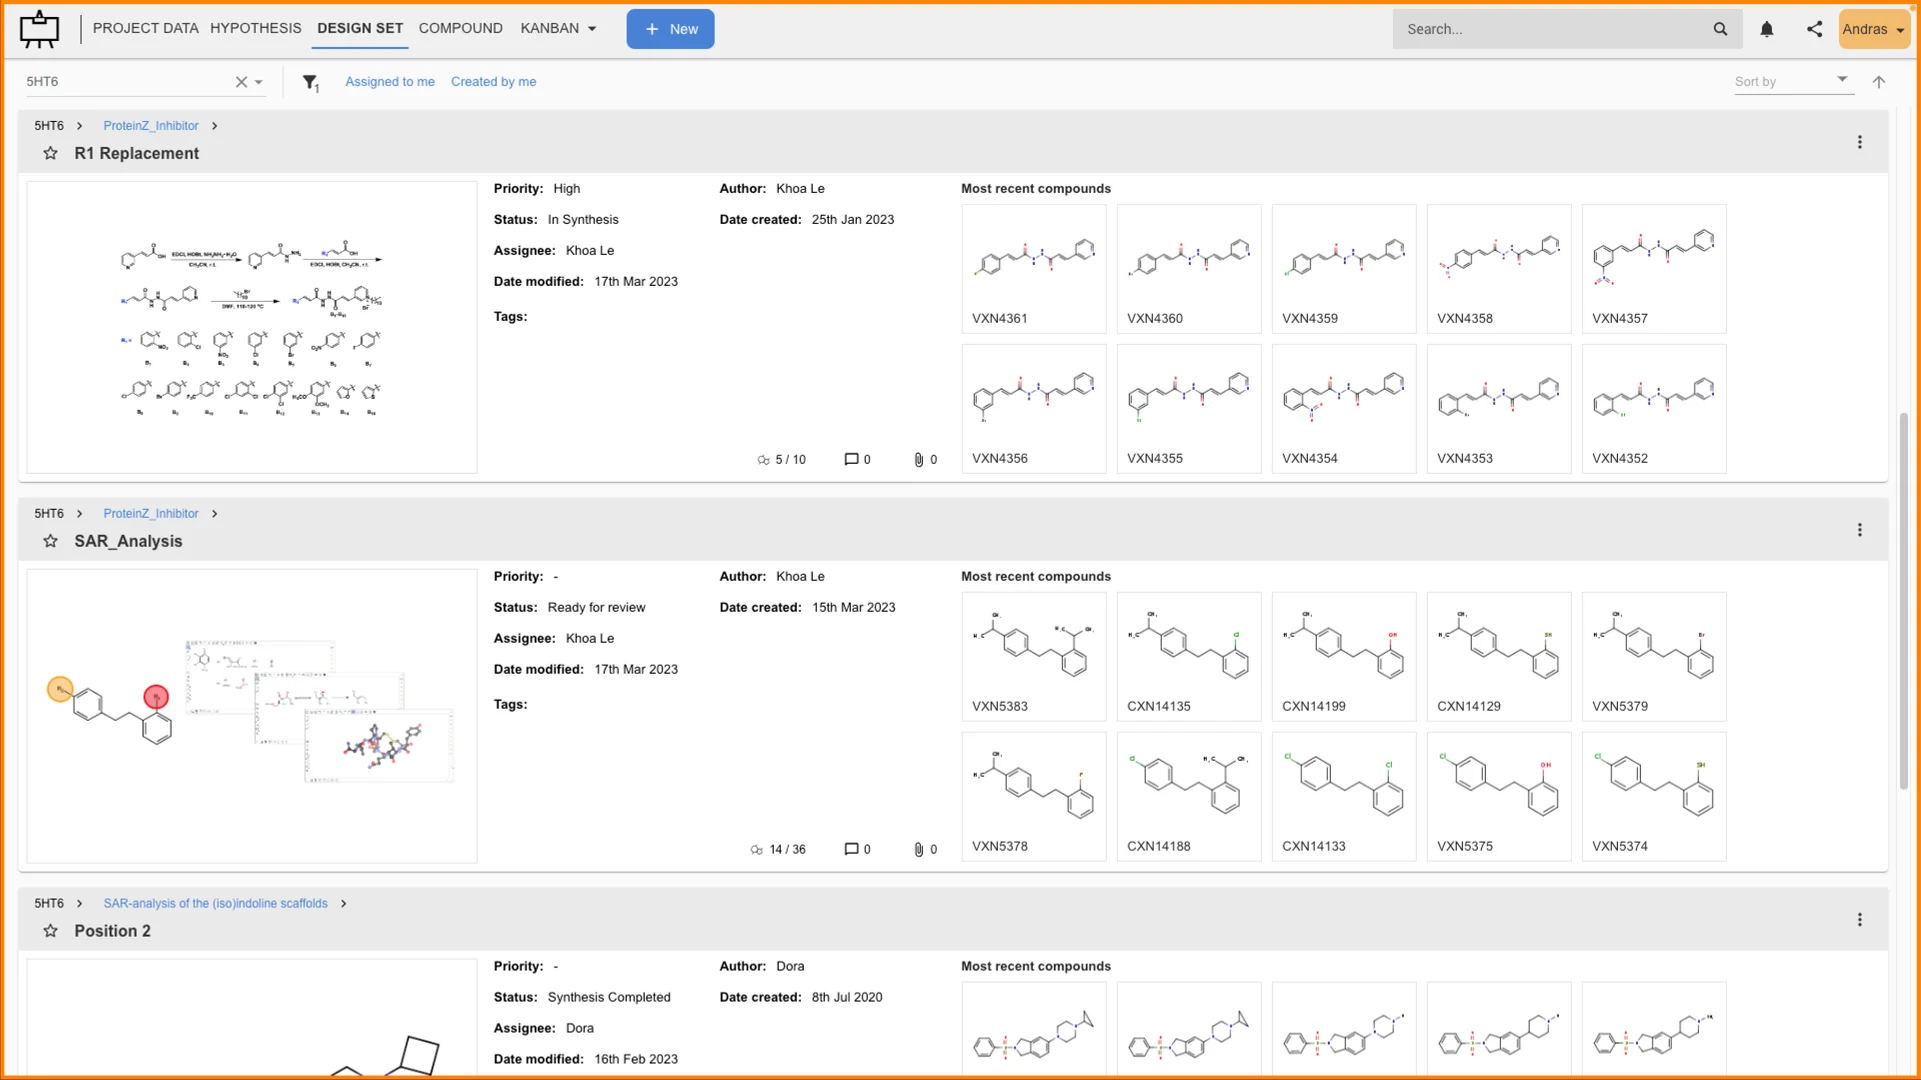1921x1080 pixels.
Task: Apply the Assigned to me filter
Action: 390,82
